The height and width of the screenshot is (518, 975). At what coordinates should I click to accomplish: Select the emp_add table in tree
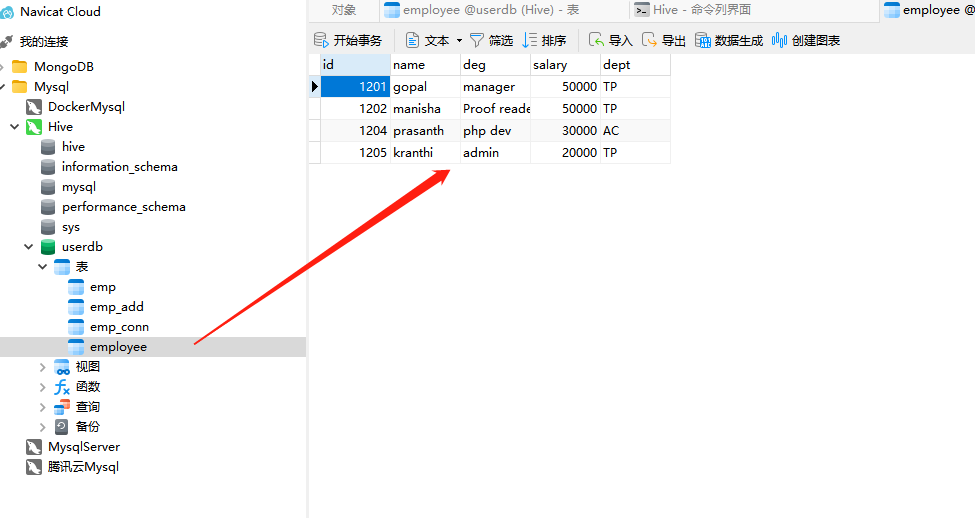(x=116, y=307)
